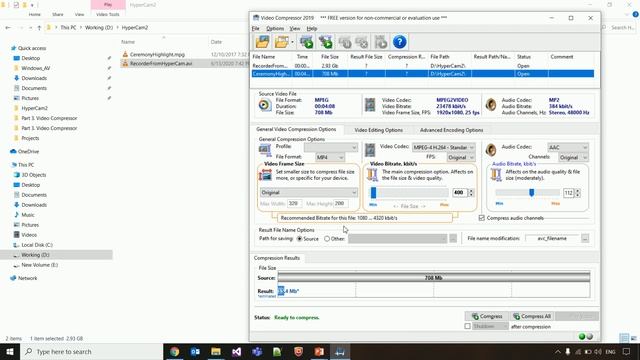Open Working (D:) in Explorer sidebar
The image size is (640, 360).
pos(35,255)
